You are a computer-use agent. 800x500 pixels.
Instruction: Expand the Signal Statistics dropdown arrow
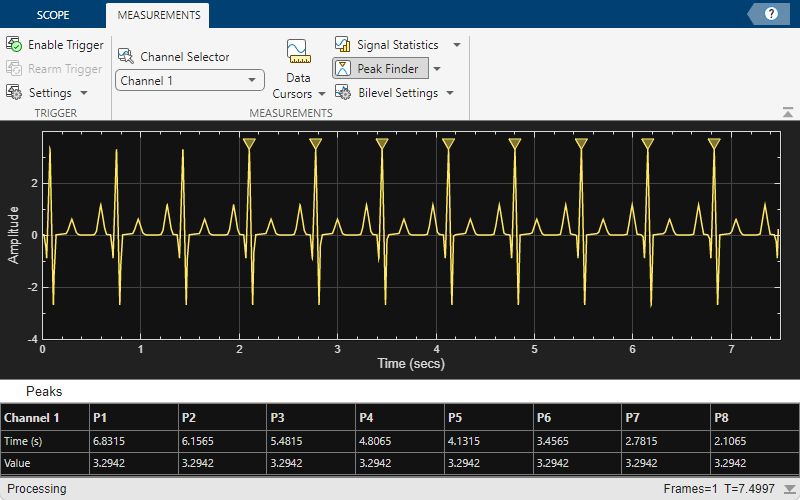457,45
